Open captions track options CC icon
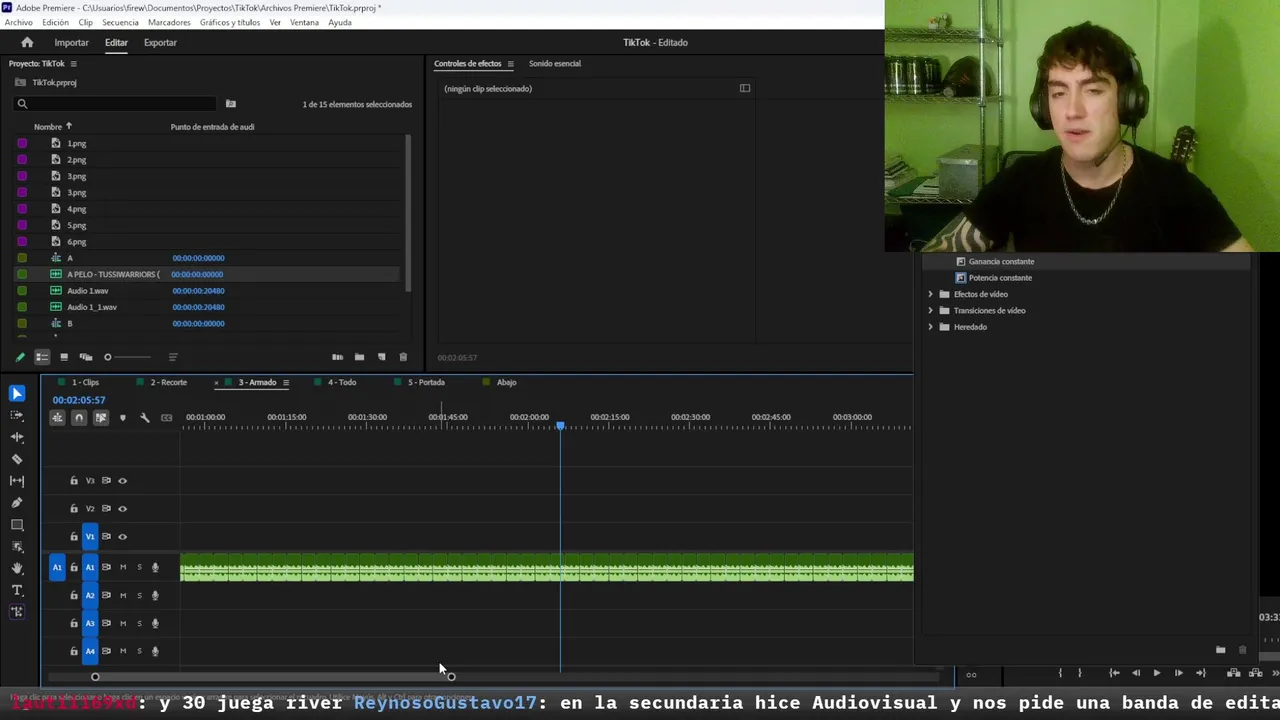Screen dimensions: 1280x720 (167, 417)
